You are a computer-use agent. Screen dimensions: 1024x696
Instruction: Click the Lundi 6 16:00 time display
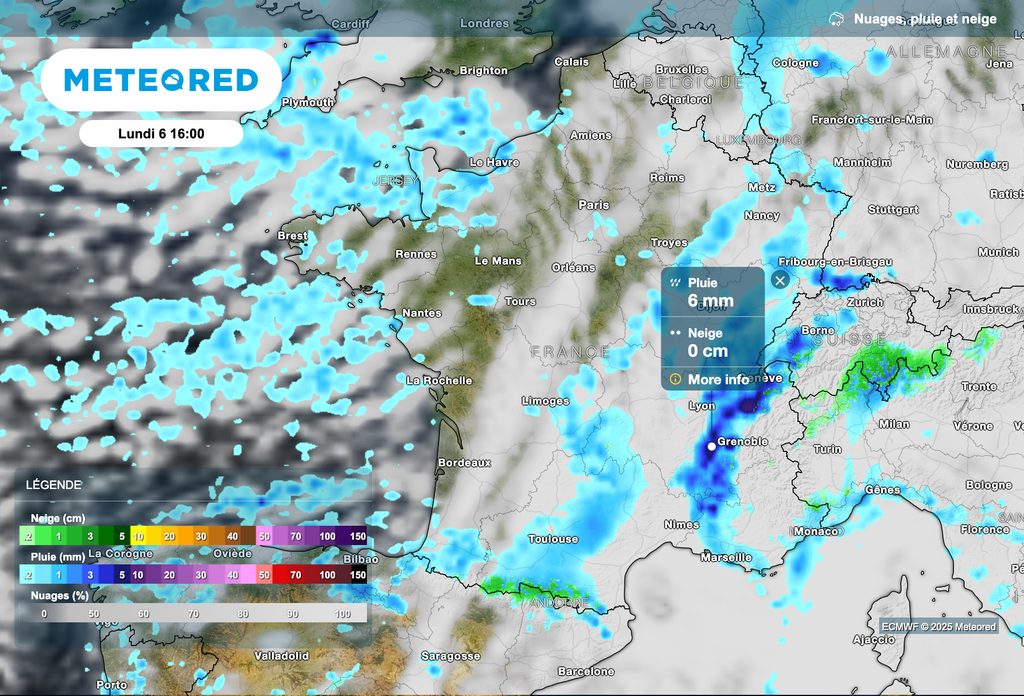click(x=160, y=132)
